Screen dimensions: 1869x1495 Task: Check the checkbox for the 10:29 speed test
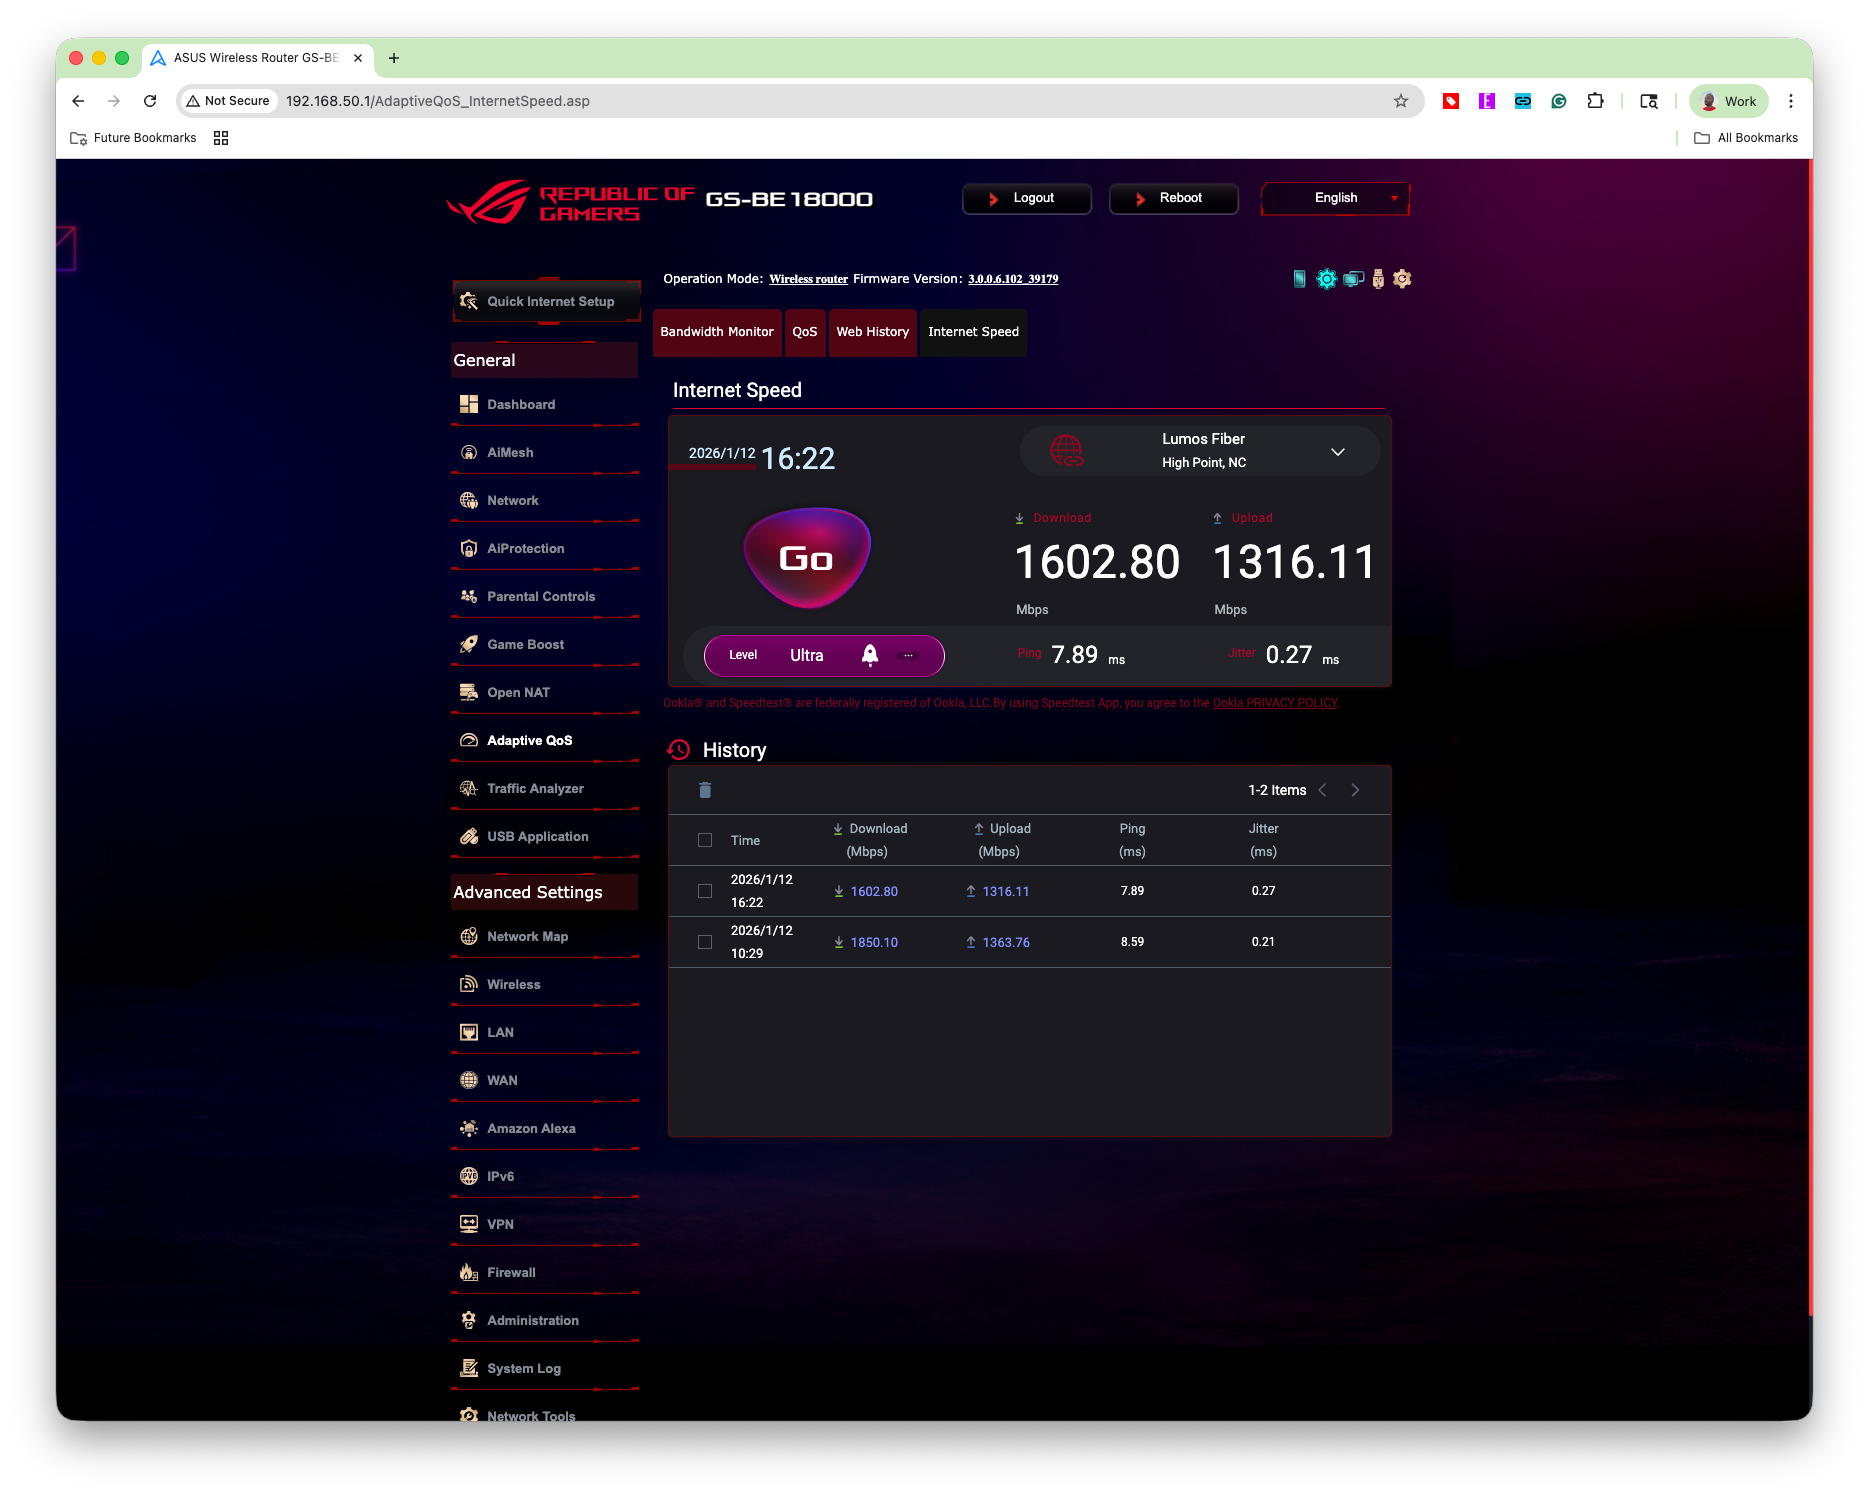pos(705,941)
